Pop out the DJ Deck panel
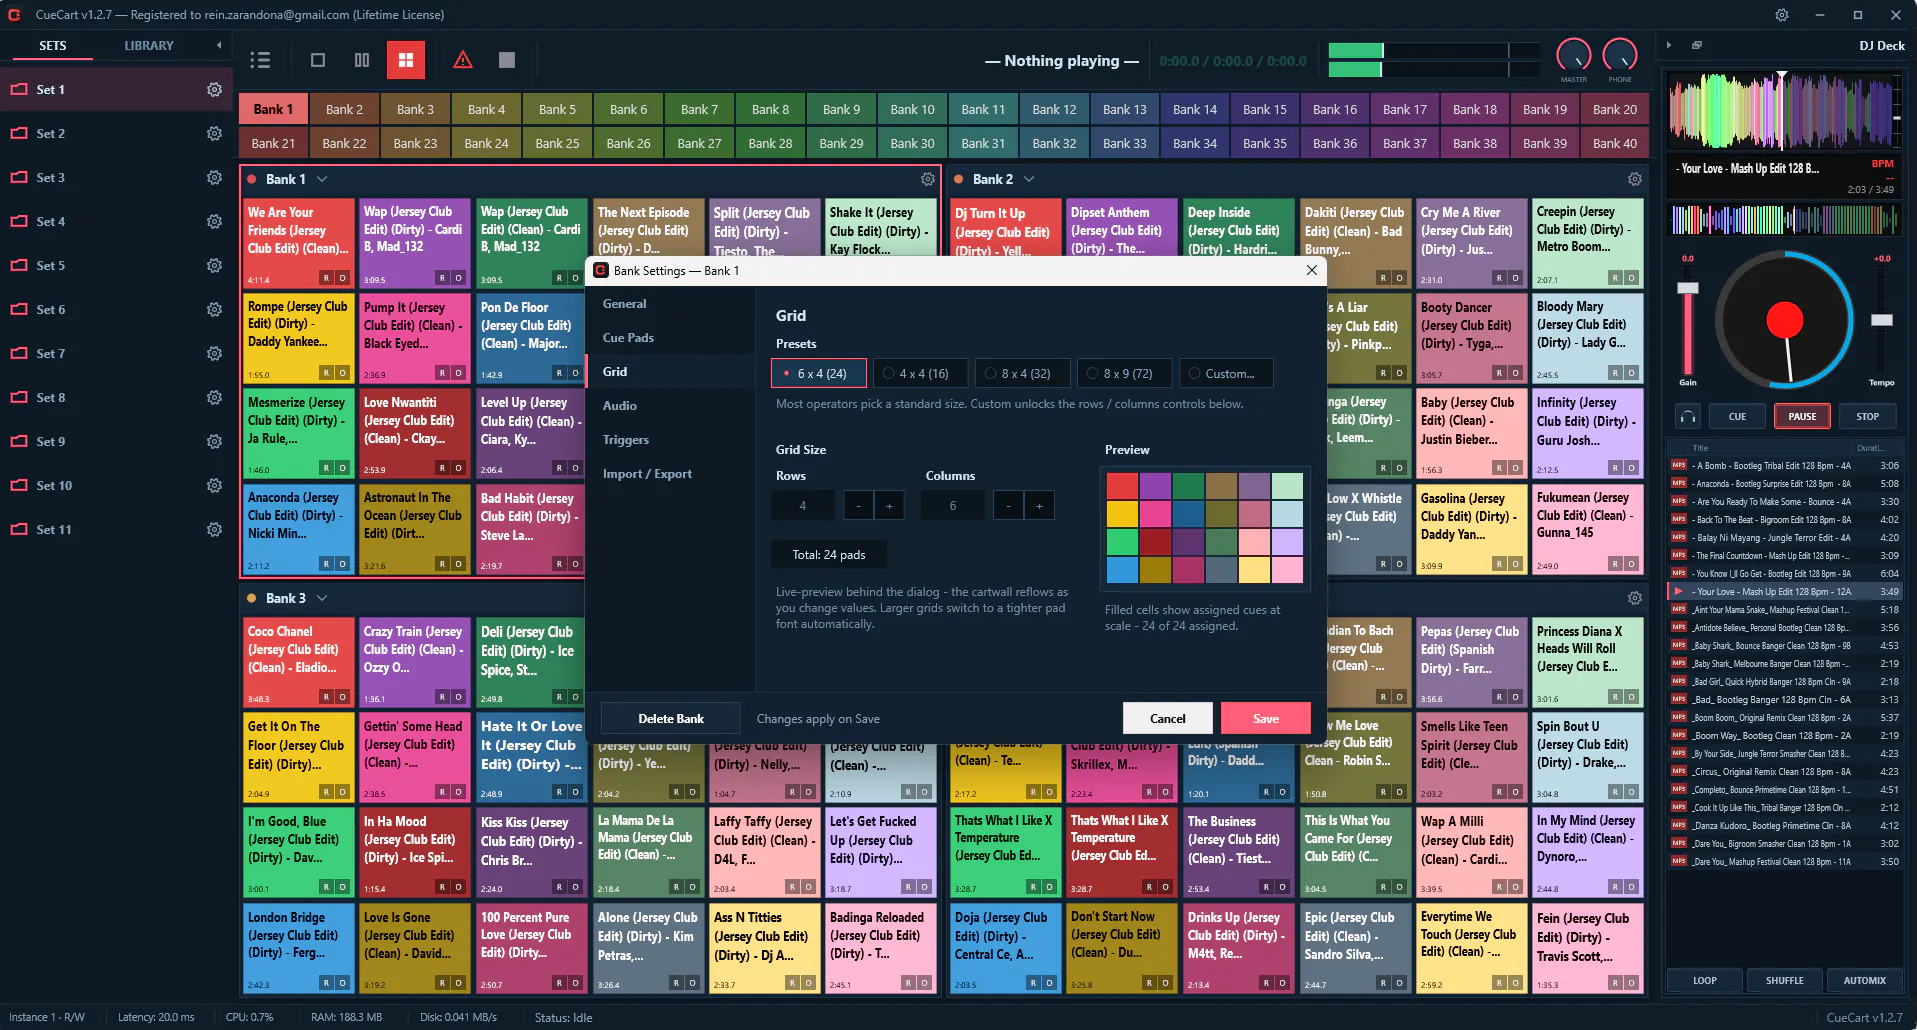This screenshot has width=1917, height=1030. tap(1697, 45)
